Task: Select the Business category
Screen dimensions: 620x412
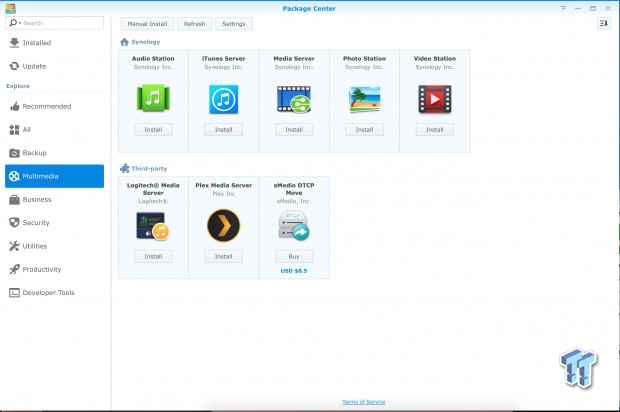Action: 55,200
